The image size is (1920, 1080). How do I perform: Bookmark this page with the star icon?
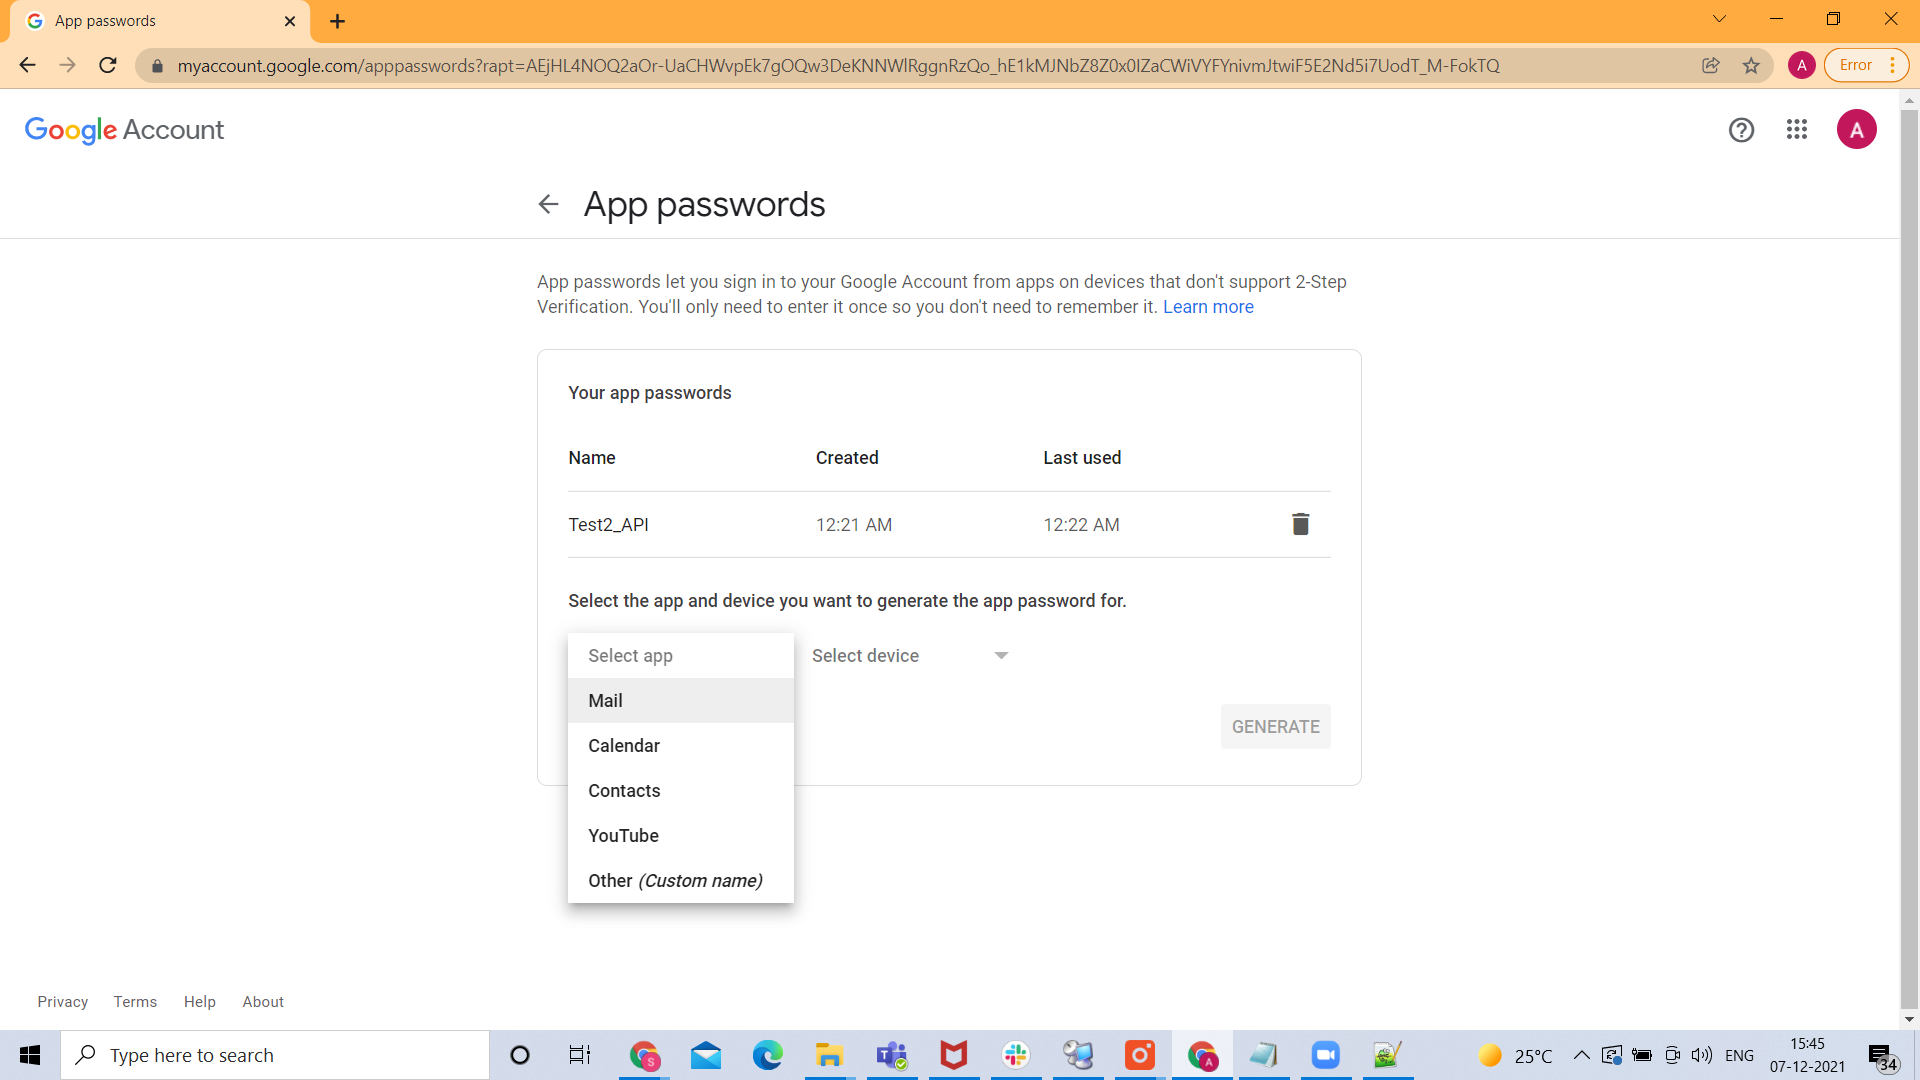(1751, 65)
